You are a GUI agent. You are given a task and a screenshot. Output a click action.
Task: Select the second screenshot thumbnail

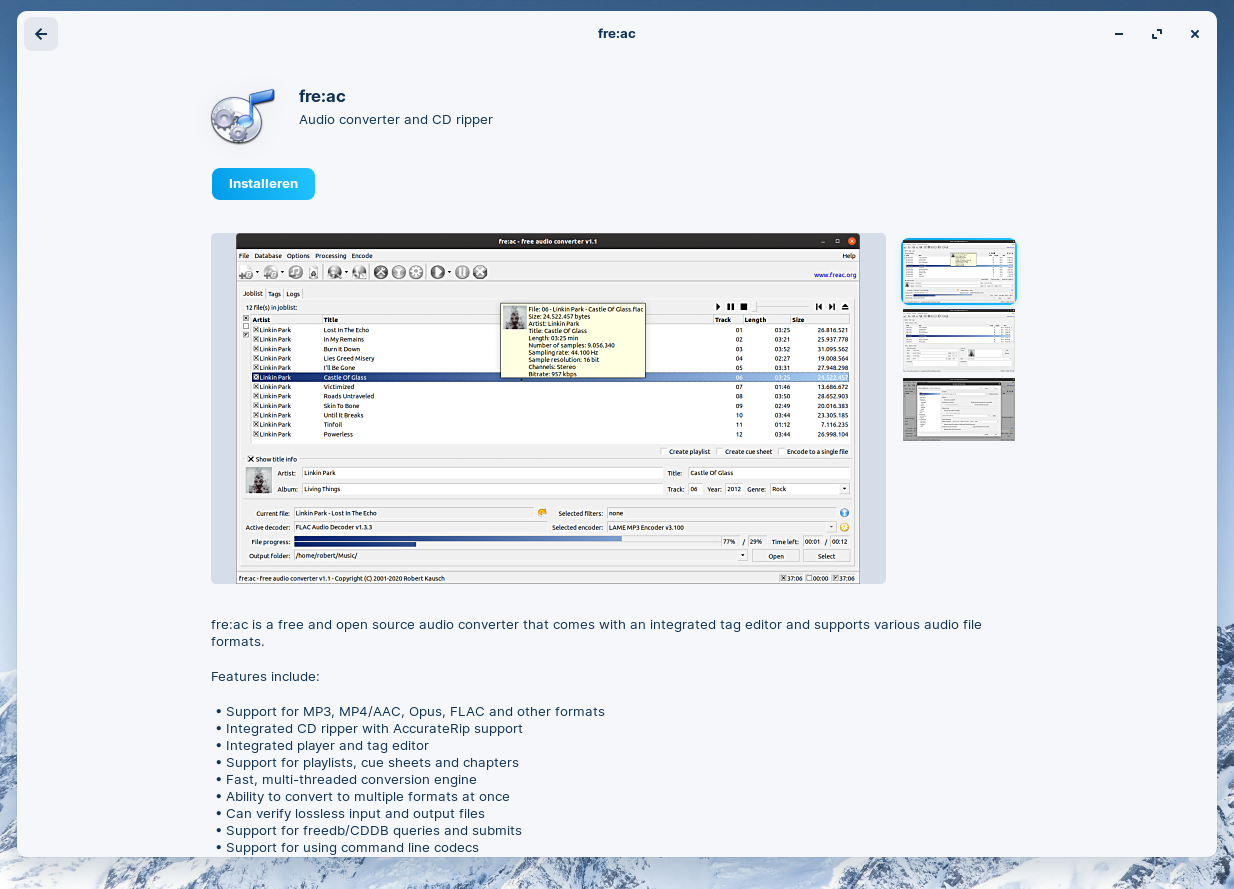pyautogui.click(x=958, y=341)
